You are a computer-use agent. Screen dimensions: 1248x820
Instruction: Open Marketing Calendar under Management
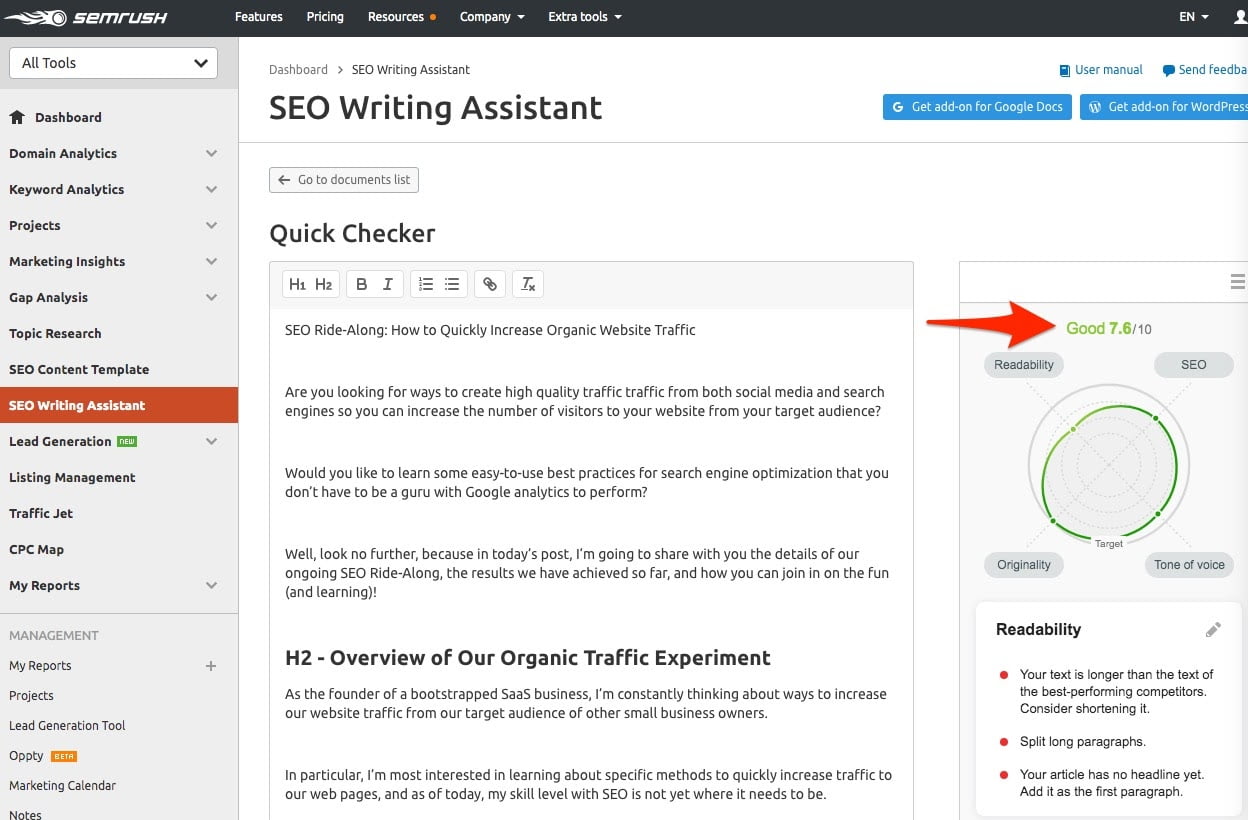pyautogui.click(x=62, y=786)
